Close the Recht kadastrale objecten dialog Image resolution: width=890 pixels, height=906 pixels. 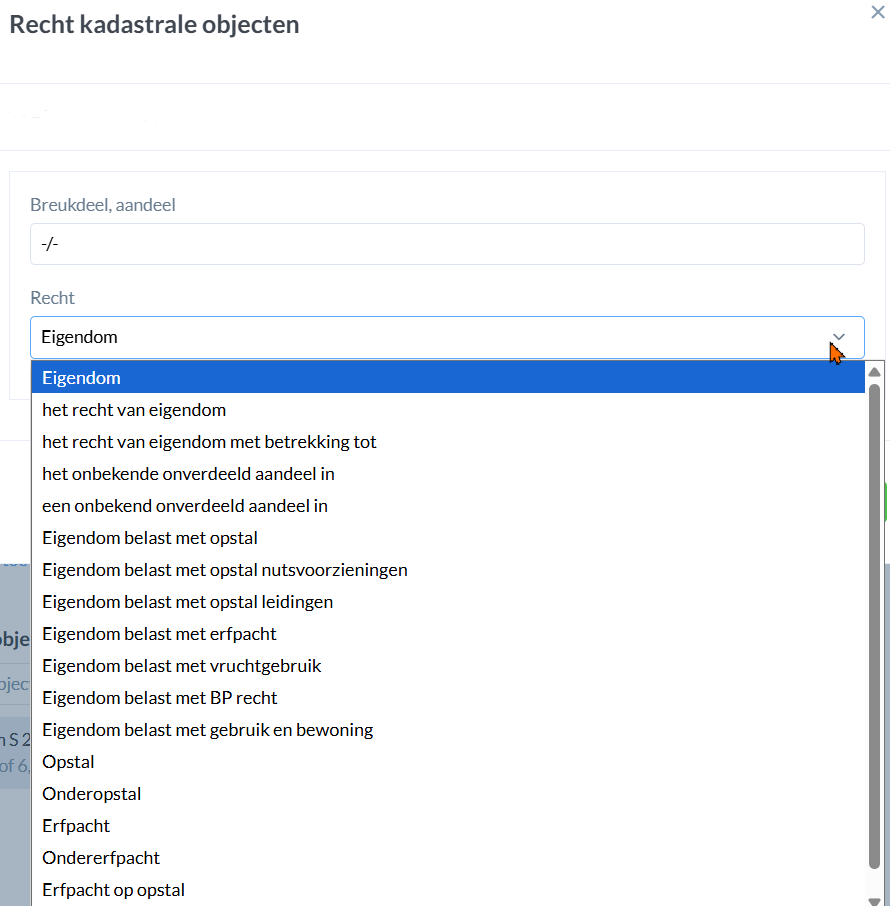click(877, 11)
